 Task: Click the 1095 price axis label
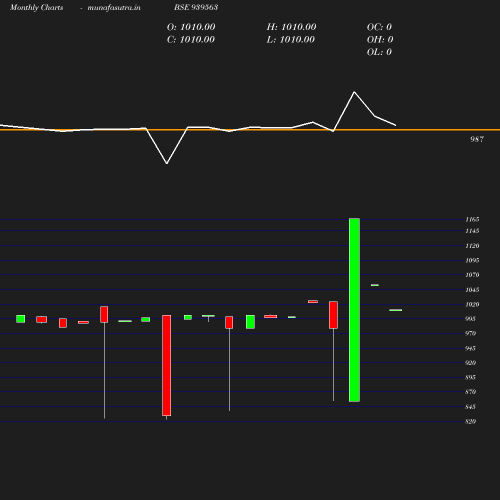(472, 260)
